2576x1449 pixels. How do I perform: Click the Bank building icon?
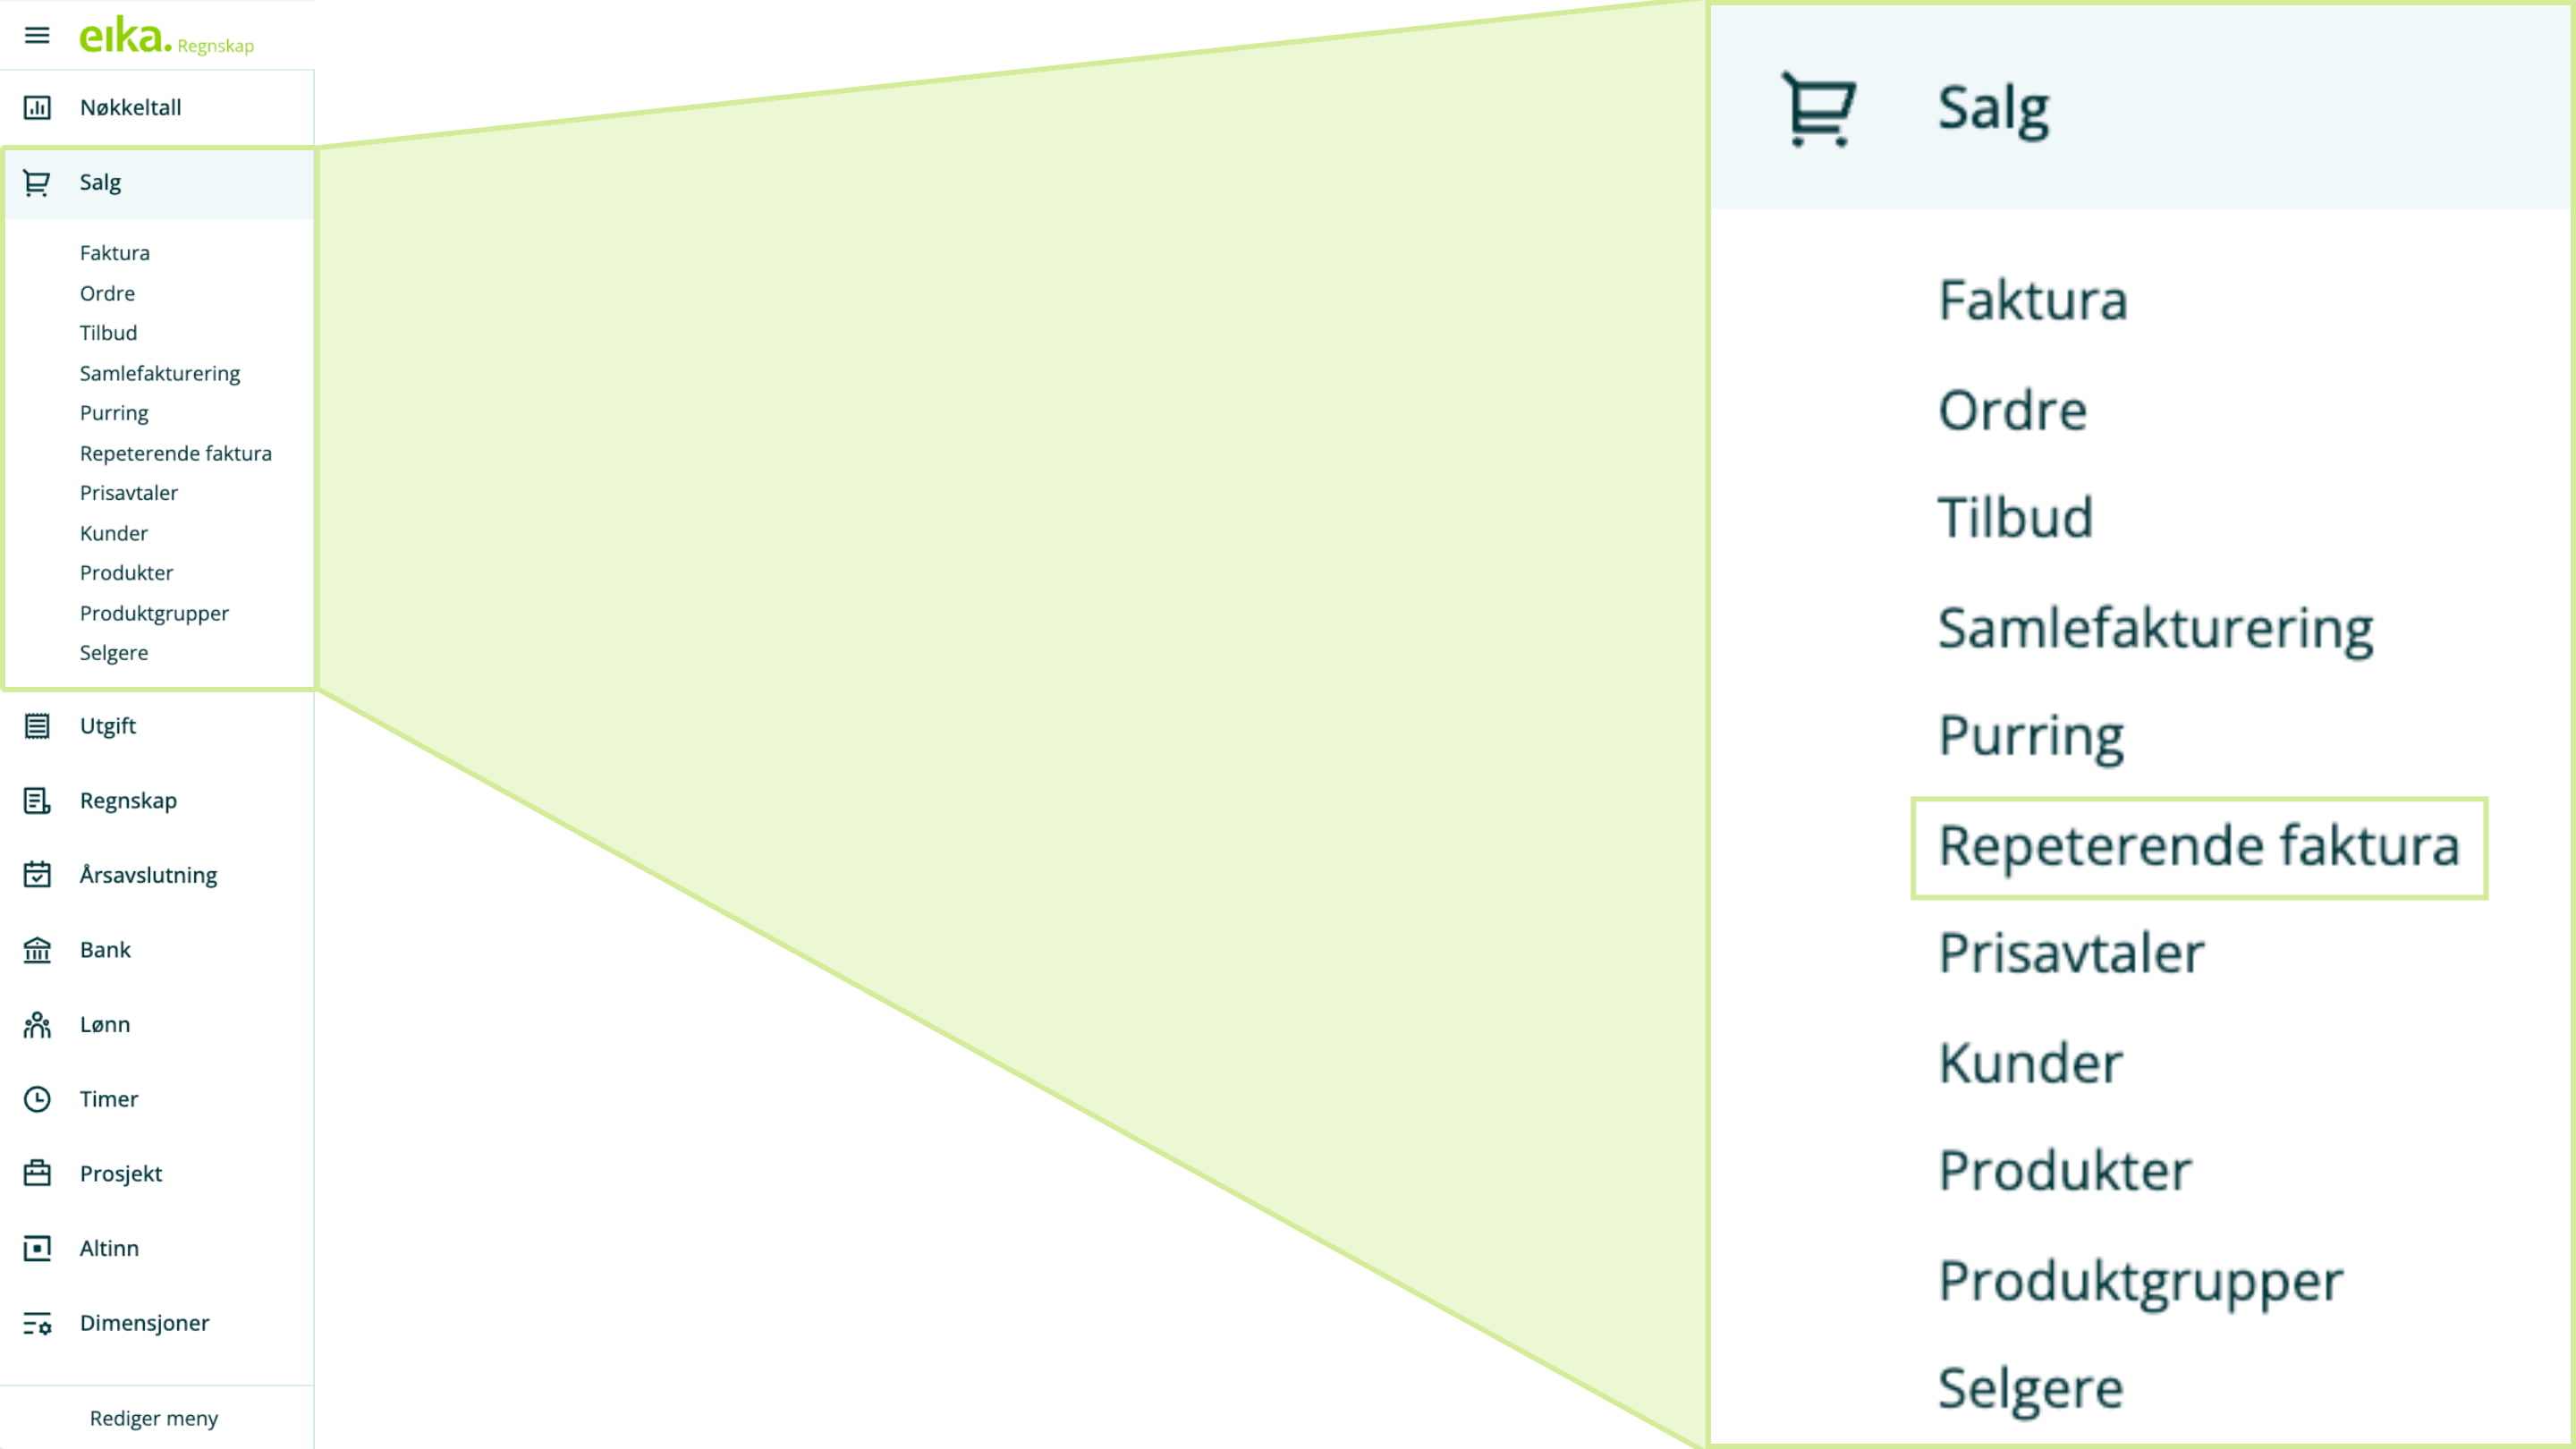[37, 950]
